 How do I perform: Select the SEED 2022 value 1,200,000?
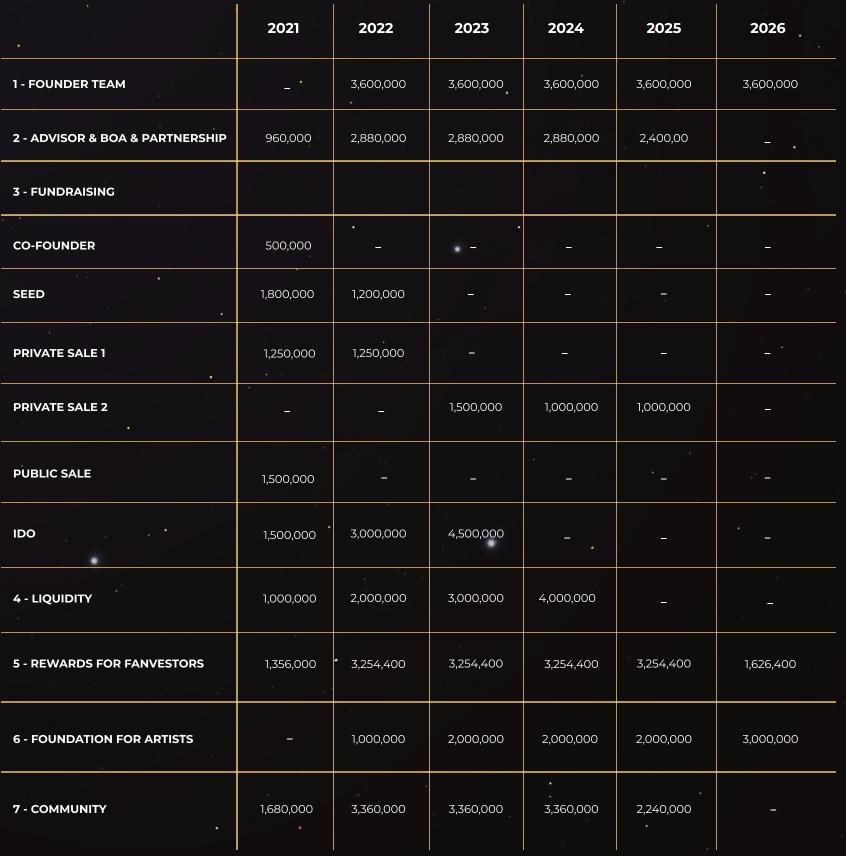pyautogui.click(x=378, y=294)
